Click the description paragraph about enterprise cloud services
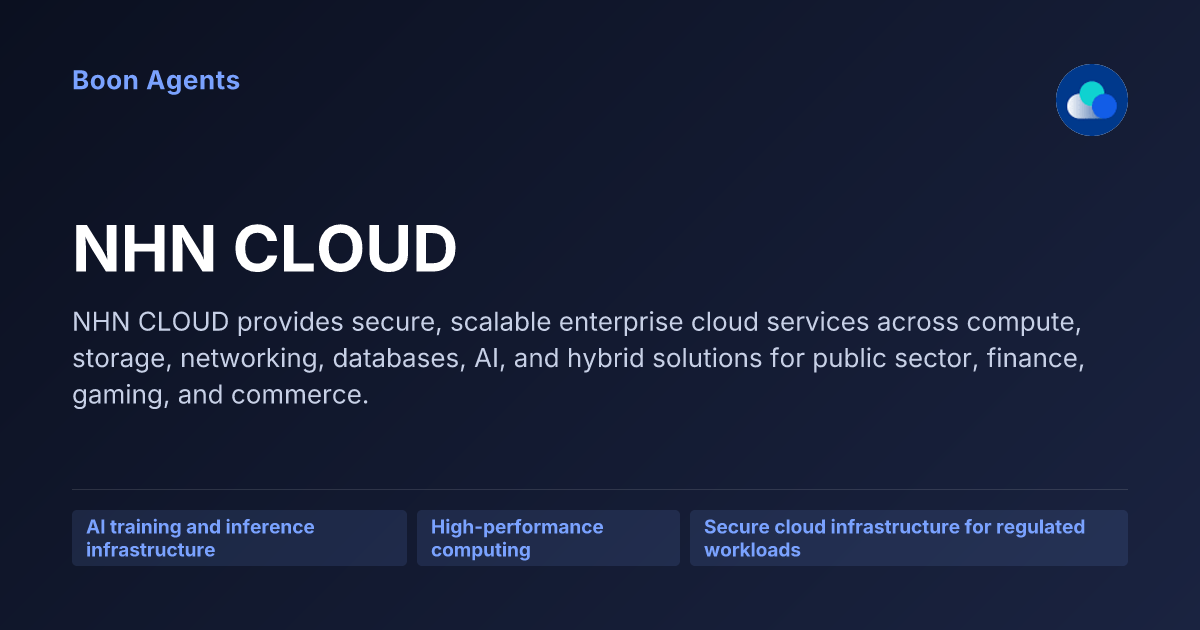 pyautogui.click(x=579, y=359)
